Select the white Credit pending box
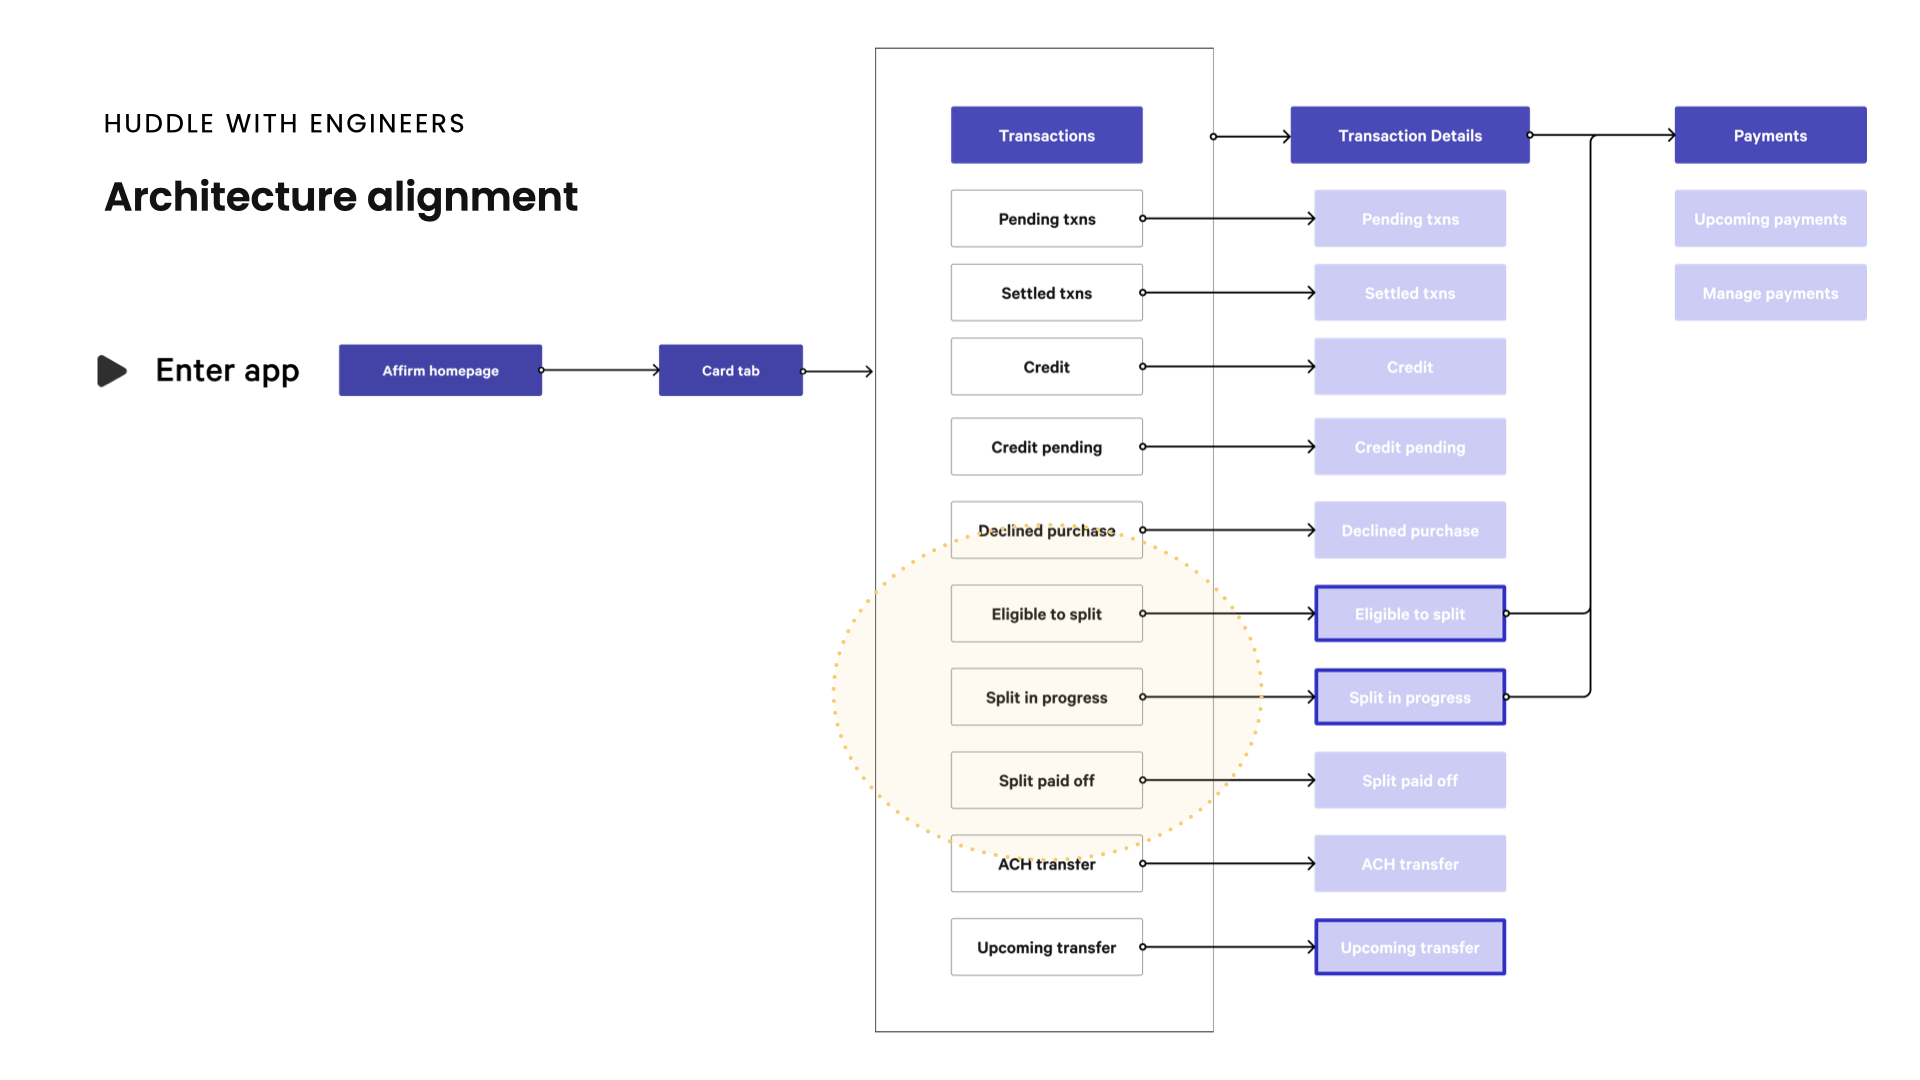Image resolution: width=1920 pixels, height=1080 pixels. [1046, 447]
